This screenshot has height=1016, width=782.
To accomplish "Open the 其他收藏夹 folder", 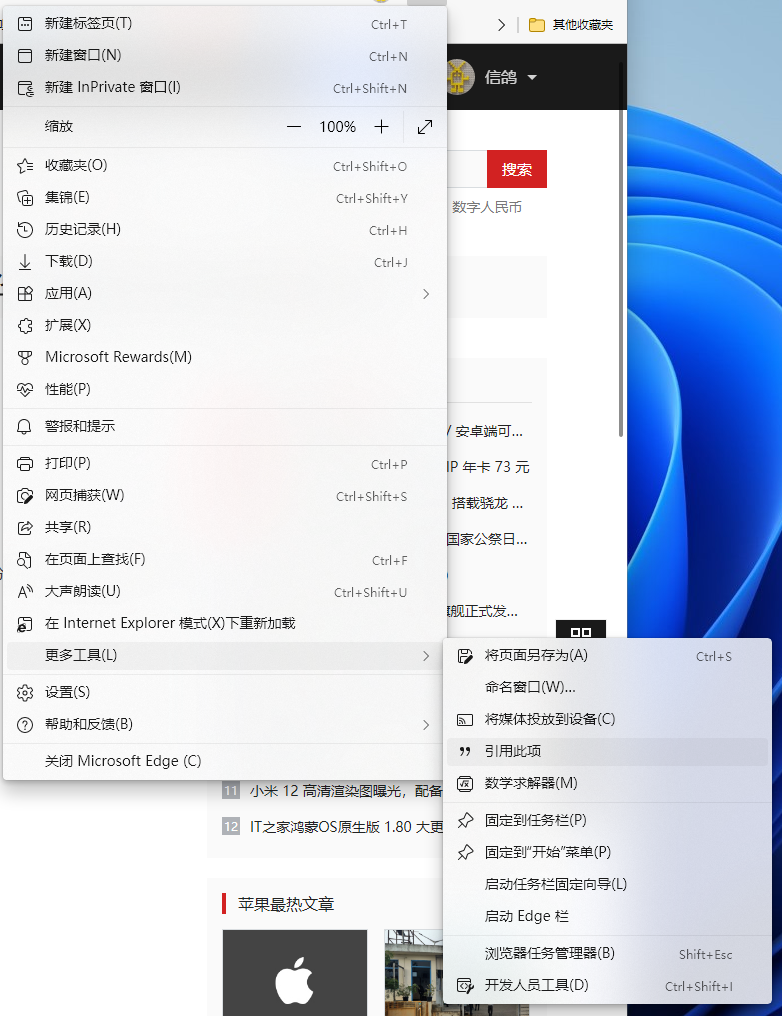I will (571, 25).
